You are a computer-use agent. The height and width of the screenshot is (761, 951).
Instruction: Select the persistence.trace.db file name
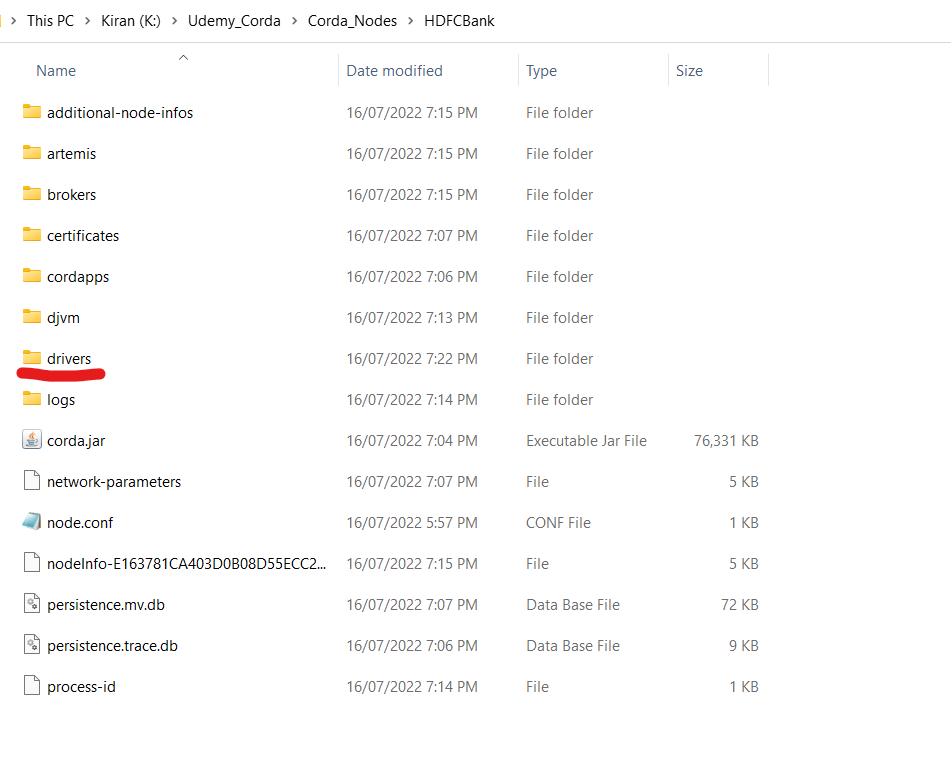[x=112, y=646]
